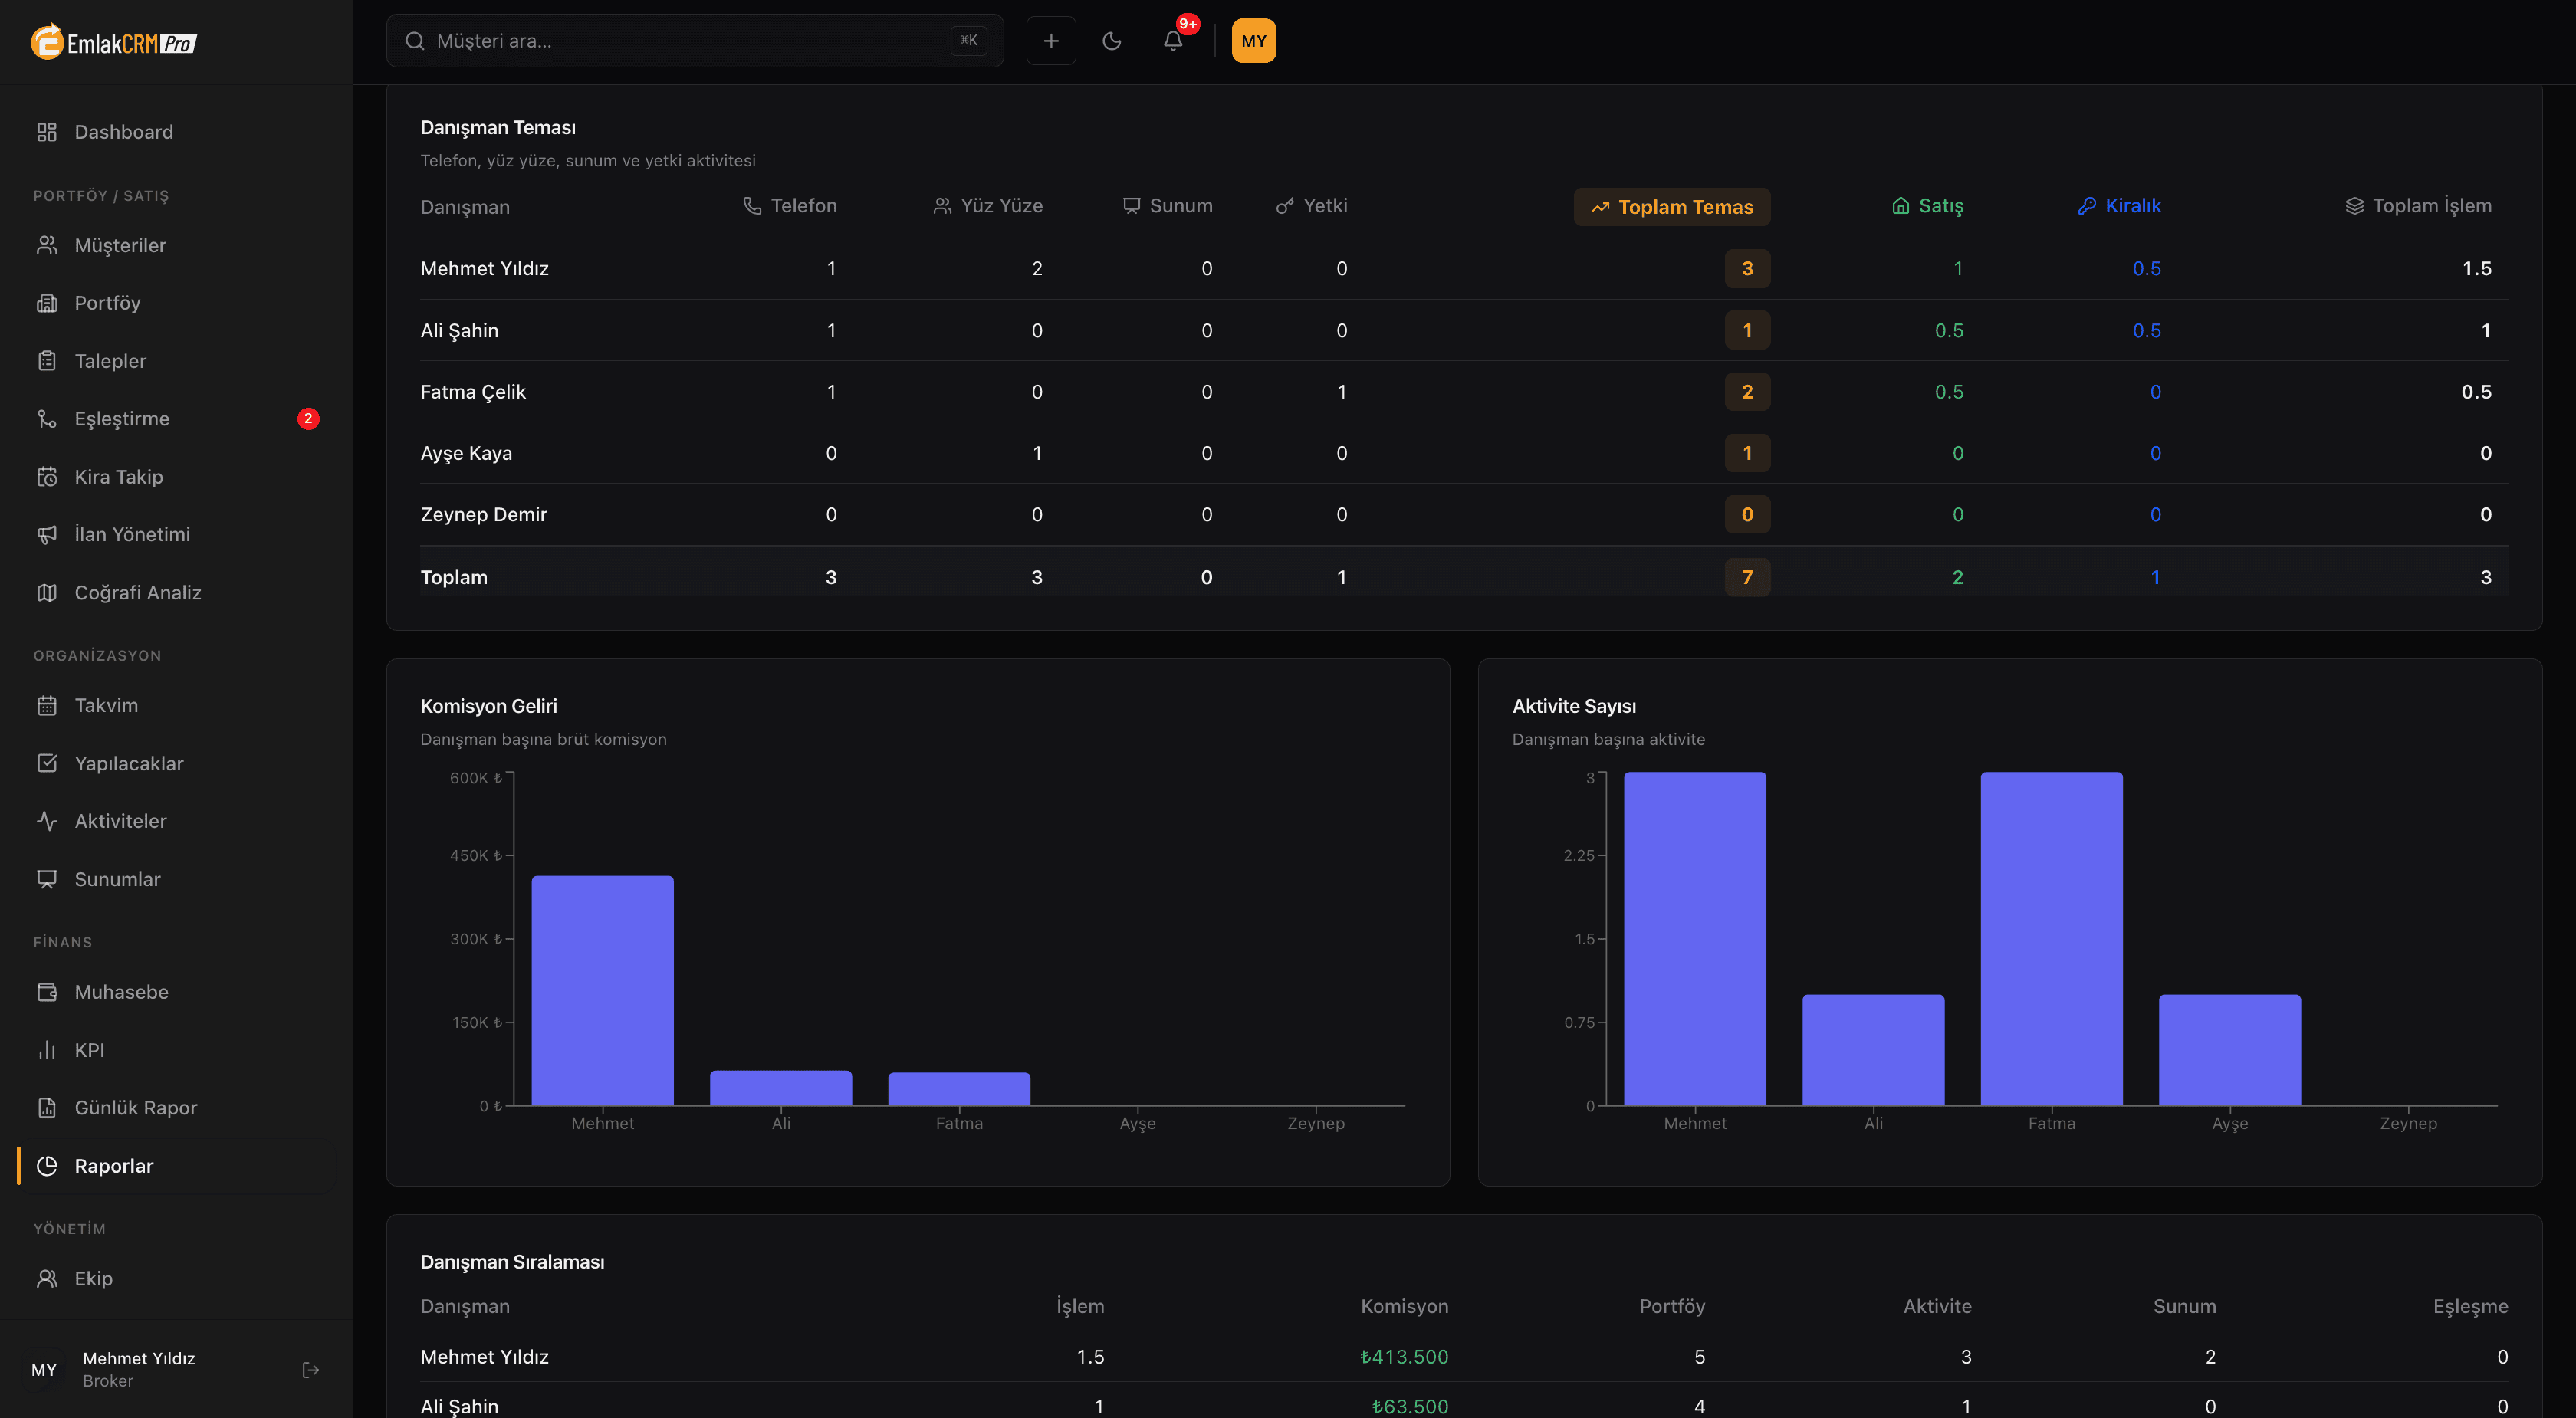Click the KPI bar chart icon

[47, 1050]
